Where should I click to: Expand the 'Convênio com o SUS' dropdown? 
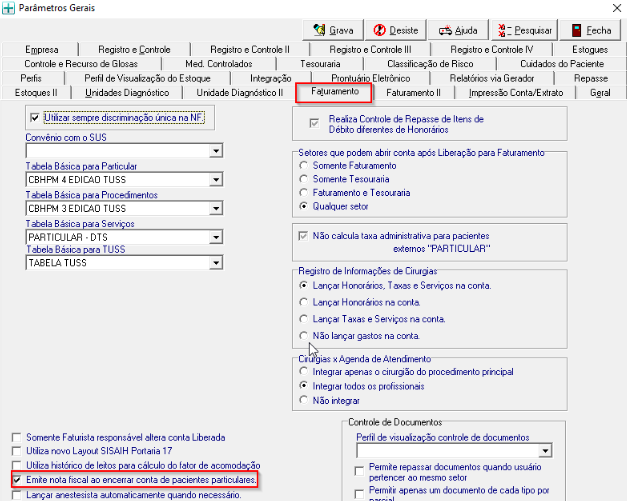pos(216,151)
